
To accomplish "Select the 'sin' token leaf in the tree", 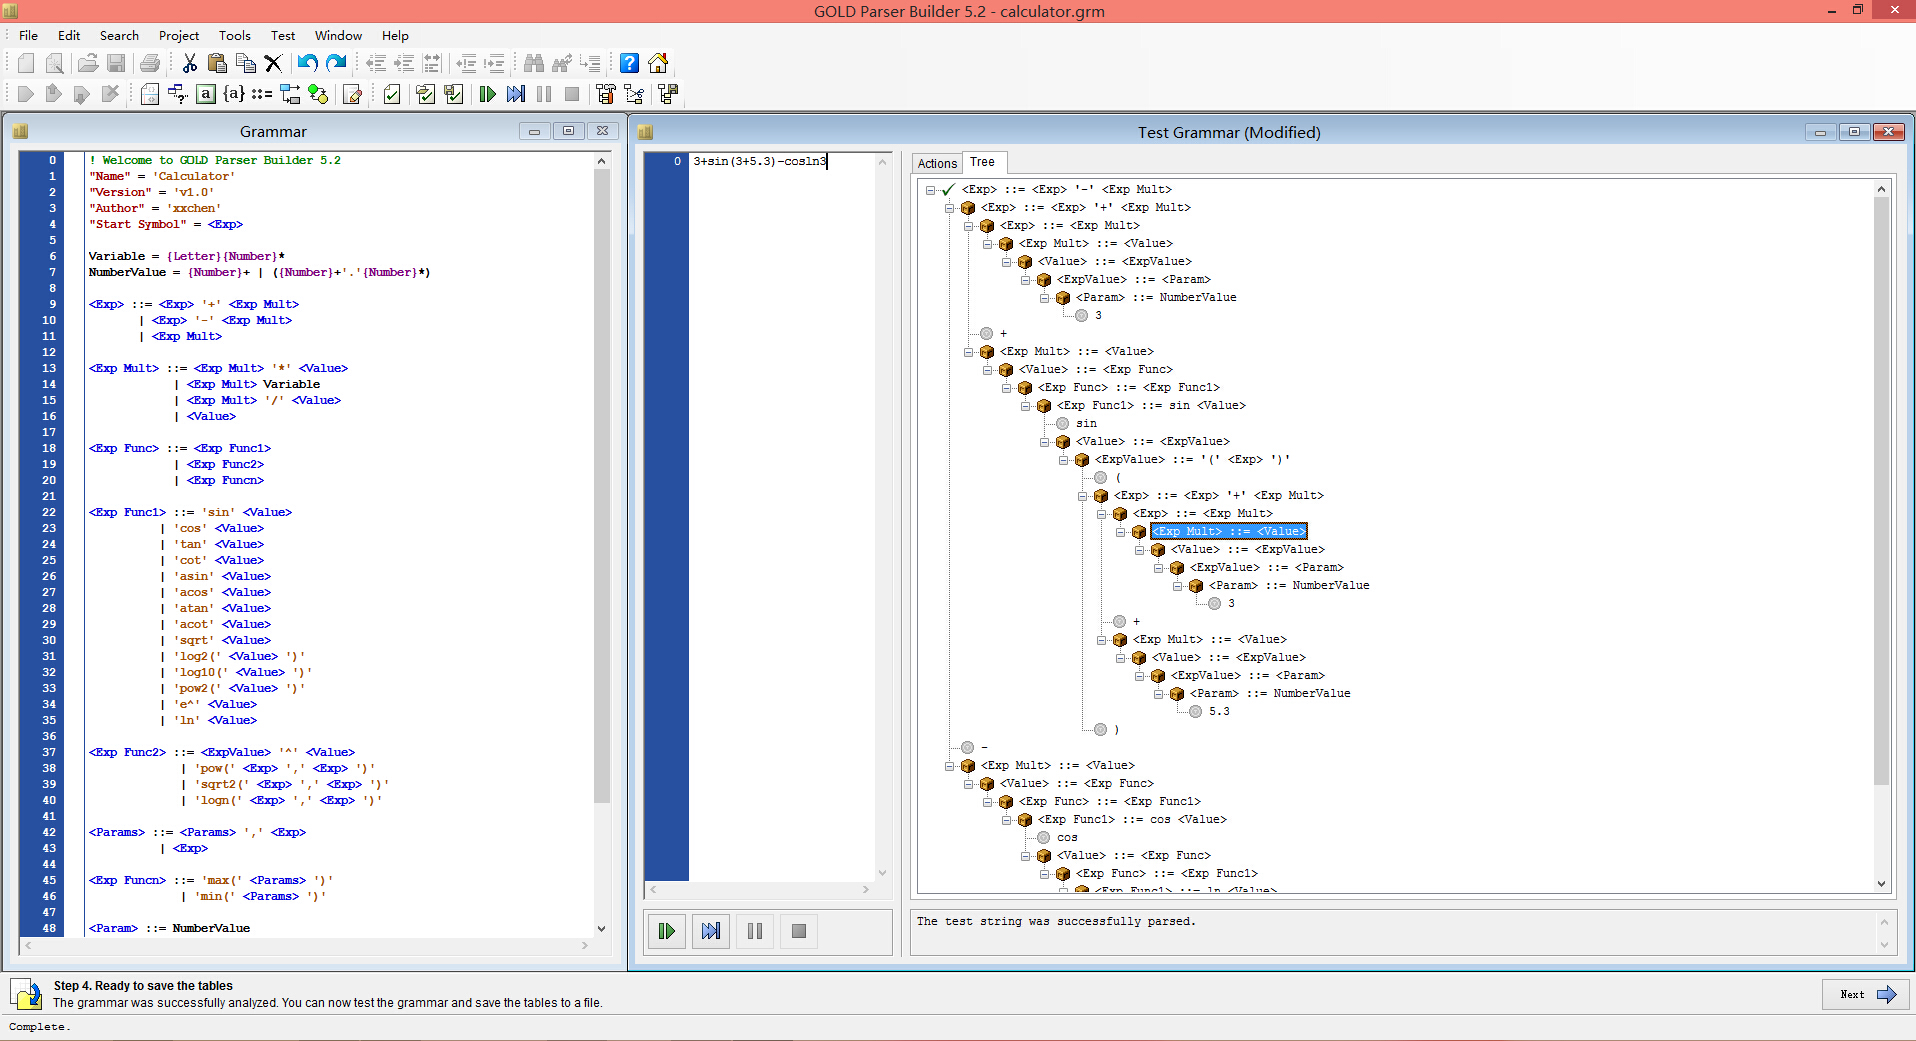I will 1086,424.
